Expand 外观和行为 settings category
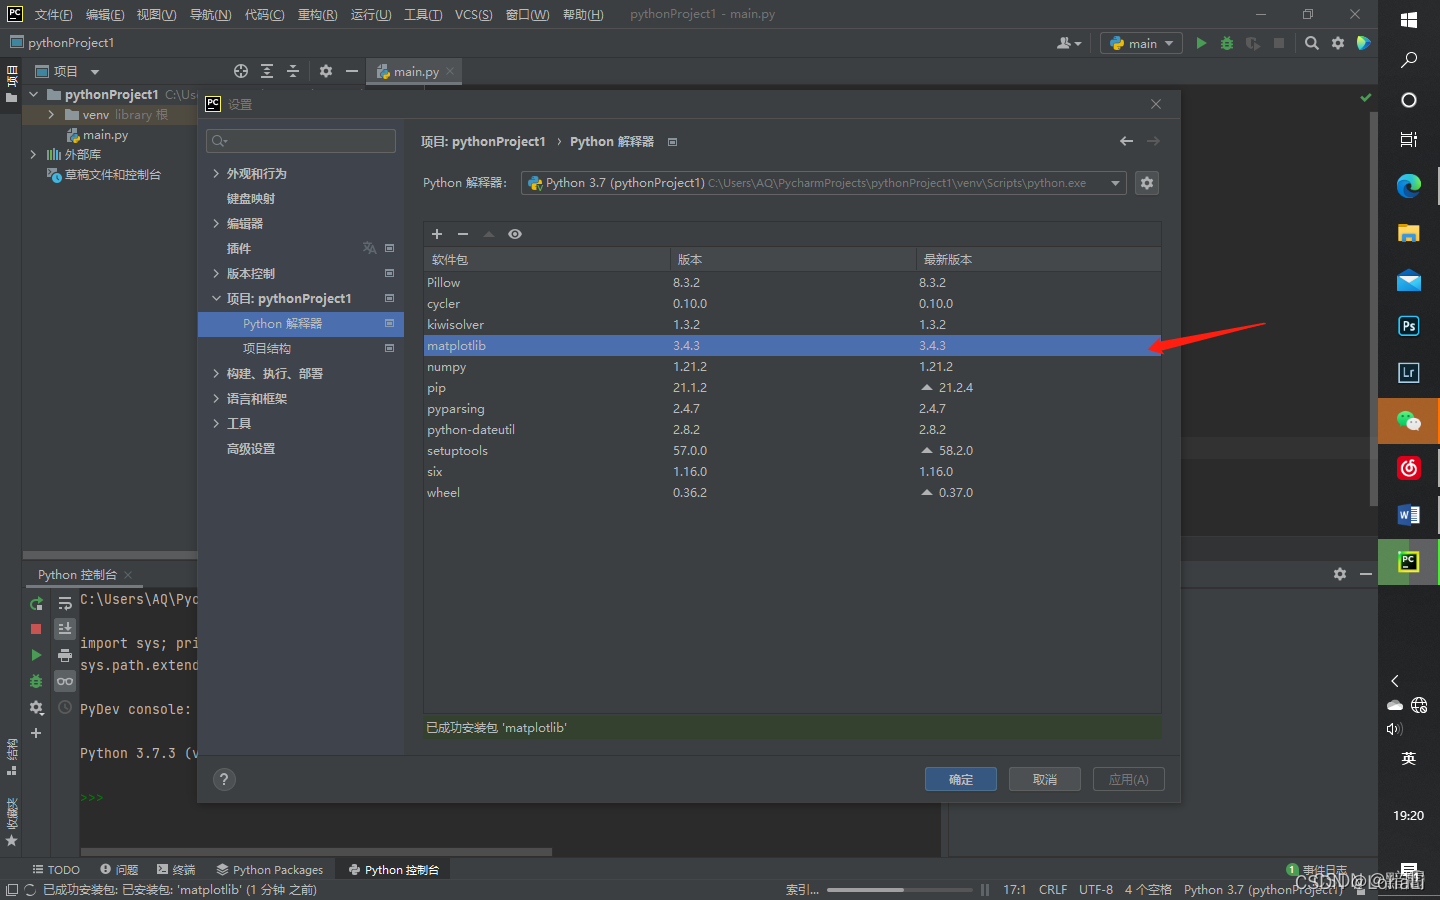This screenshot has height=900, width=1440. 216,173
